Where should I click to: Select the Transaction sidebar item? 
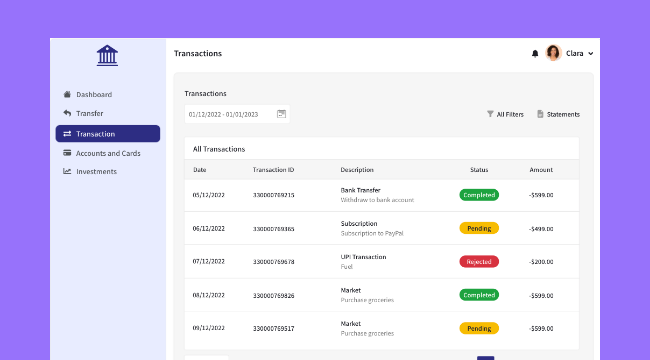[x=108, y=134]
